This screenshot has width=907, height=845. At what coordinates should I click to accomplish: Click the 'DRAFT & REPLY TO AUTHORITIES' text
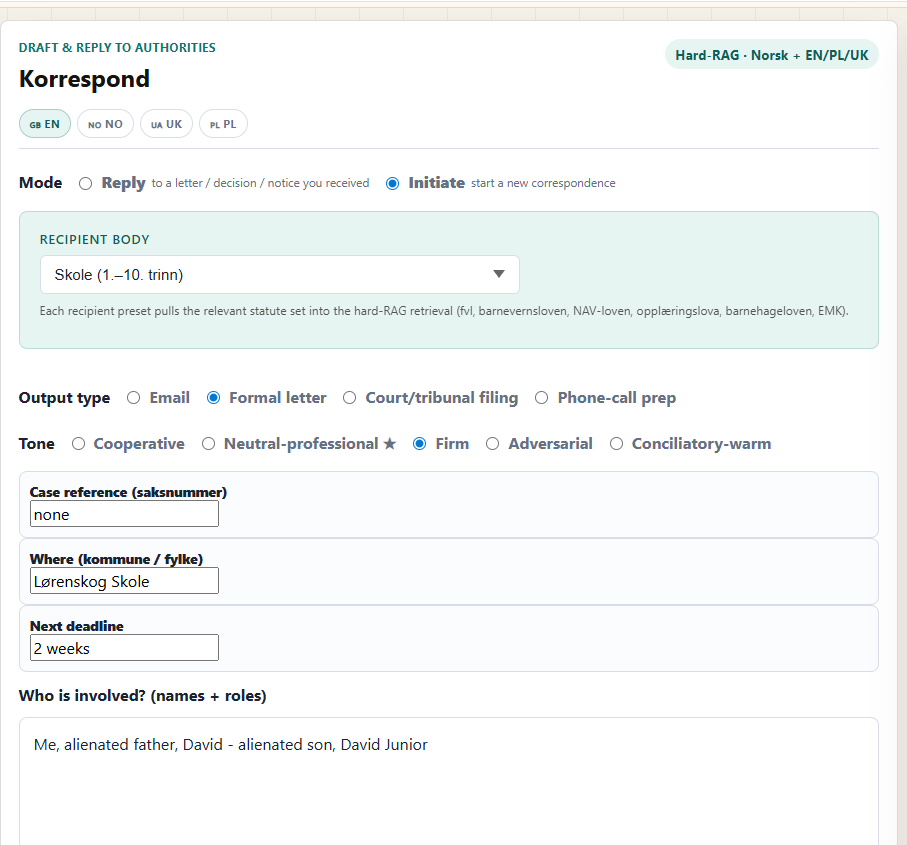[117, 47]
